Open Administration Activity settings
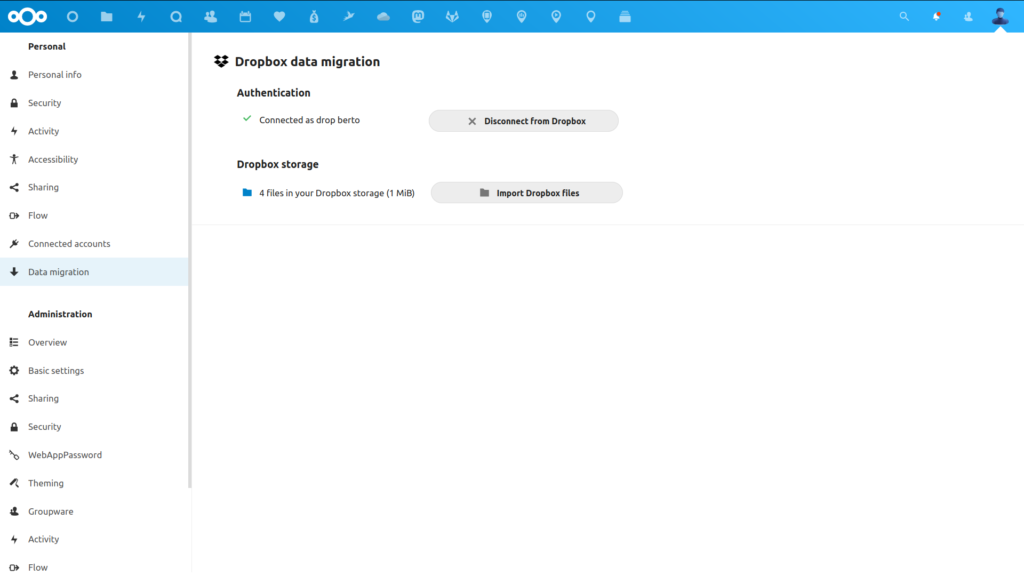The width and height of the screenshot is (1024, 576). [94, 539]
